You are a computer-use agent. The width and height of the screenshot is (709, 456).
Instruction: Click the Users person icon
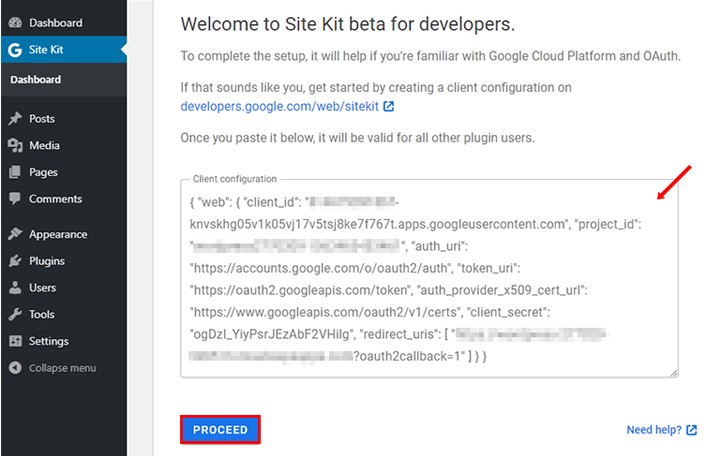(15, 287)
